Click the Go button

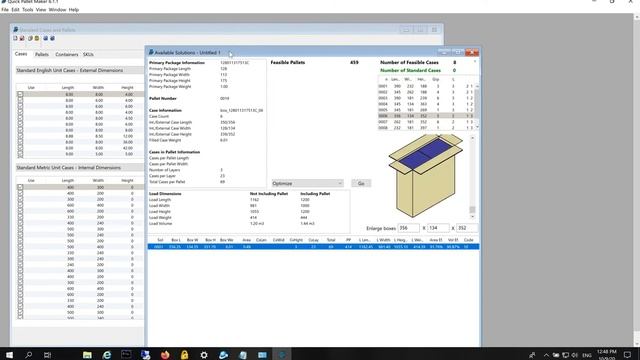361,183
